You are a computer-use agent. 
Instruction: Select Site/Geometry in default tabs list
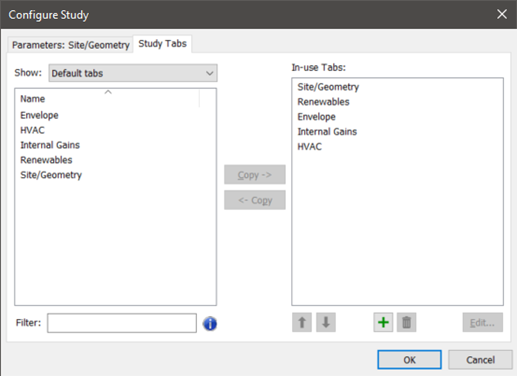[x=51, y=175]
